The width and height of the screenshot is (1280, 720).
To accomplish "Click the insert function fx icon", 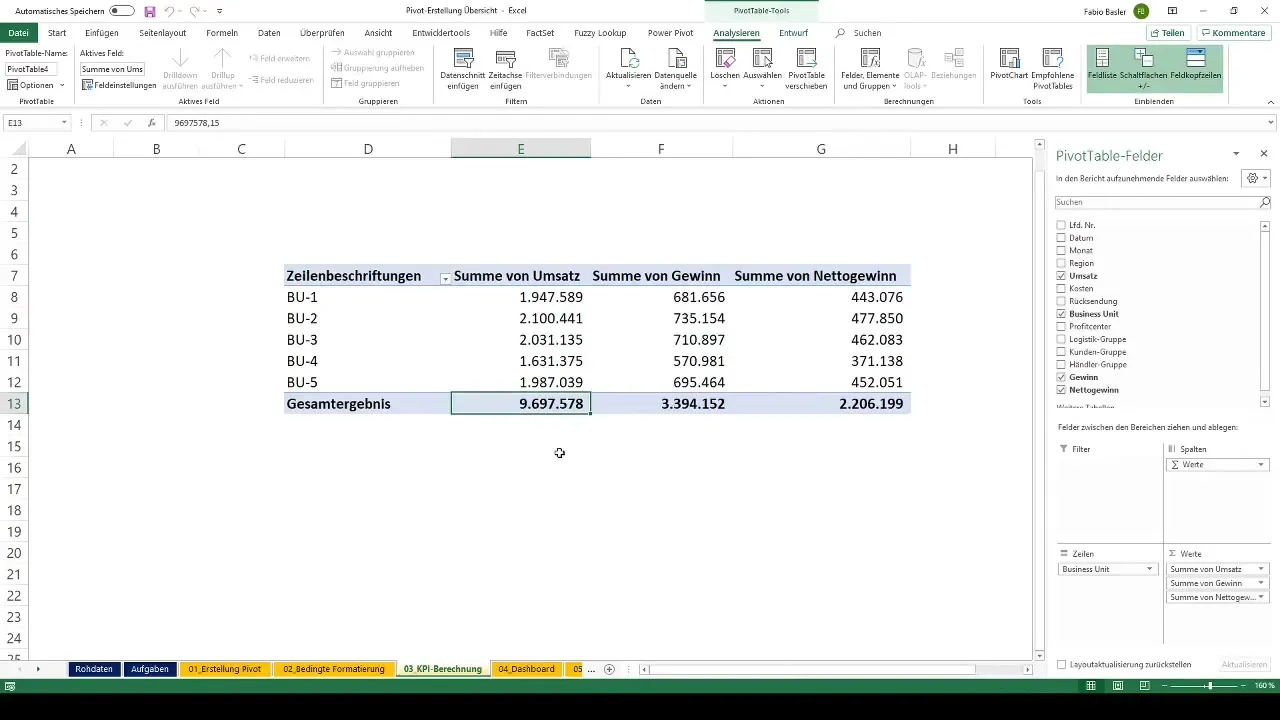I will coord(152,123).
